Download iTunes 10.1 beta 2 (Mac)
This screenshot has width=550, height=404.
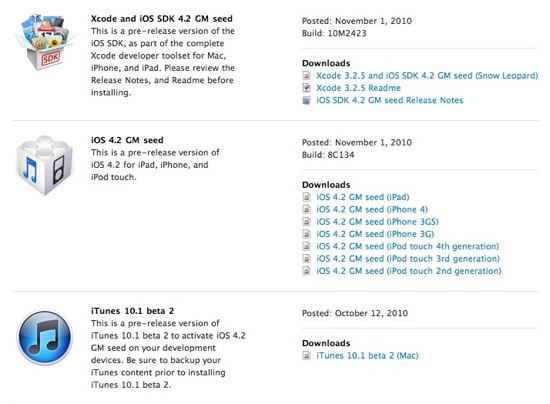tap(367, 356)
